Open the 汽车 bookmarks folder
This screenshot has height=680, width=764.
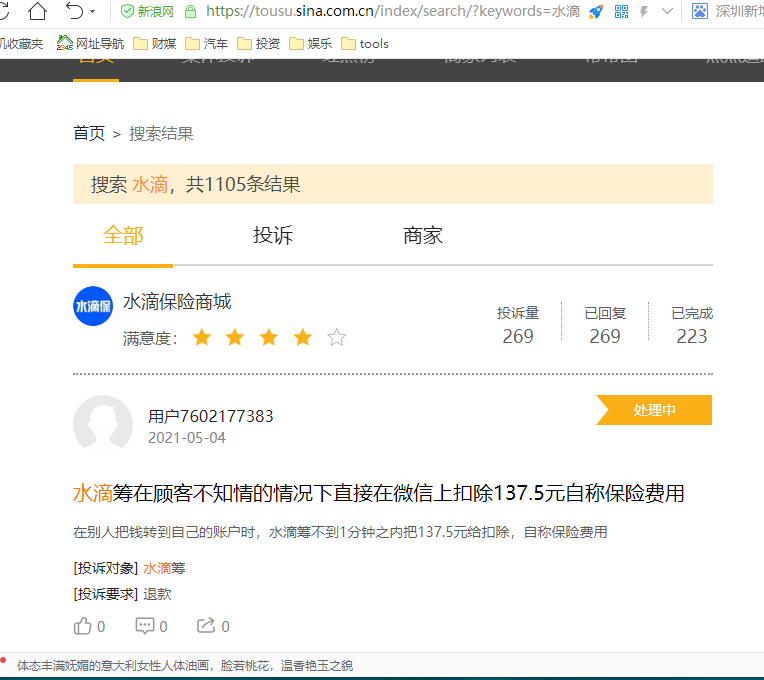tap(207, 43)
